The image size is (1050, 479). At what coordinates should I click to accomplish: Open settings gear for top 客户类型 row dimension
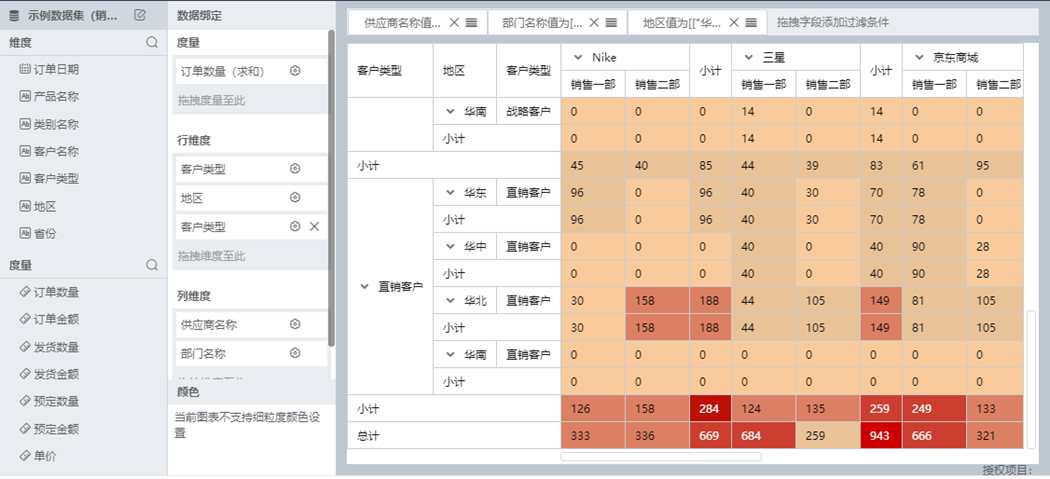(x=295, y=169)
